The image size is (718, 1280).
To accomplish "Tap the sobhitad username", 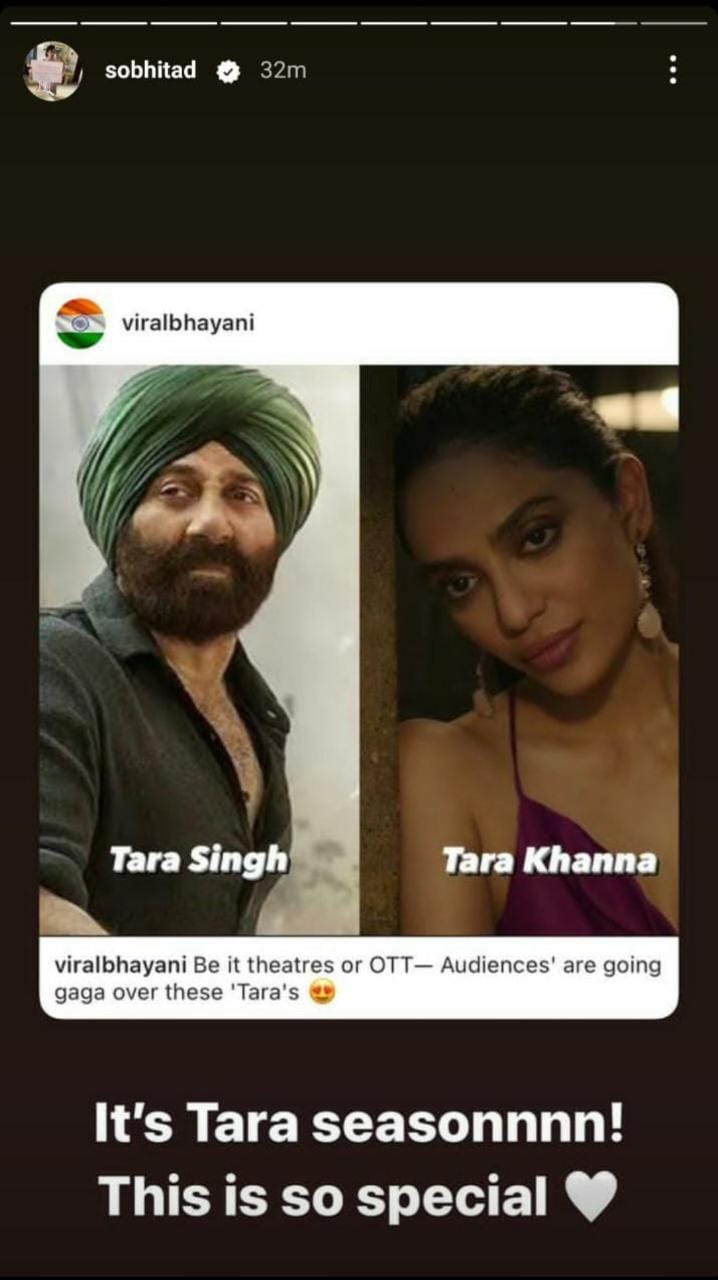I will point(150,71).
